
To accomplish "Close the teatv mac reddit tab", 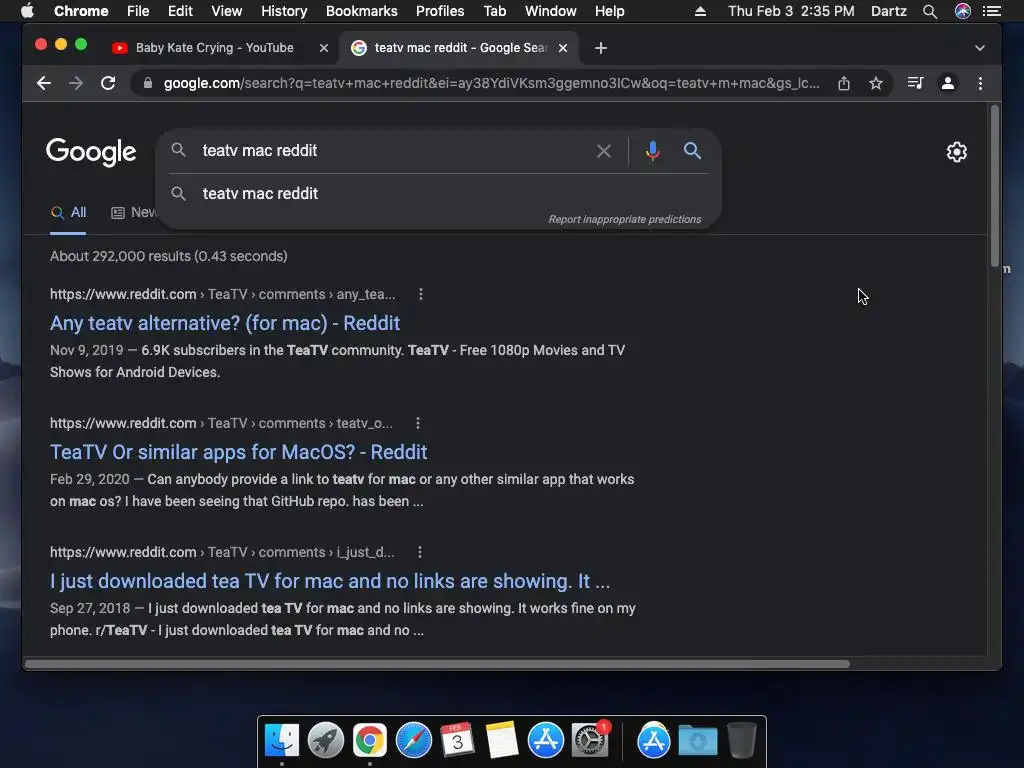I will (x=563, y=48).
